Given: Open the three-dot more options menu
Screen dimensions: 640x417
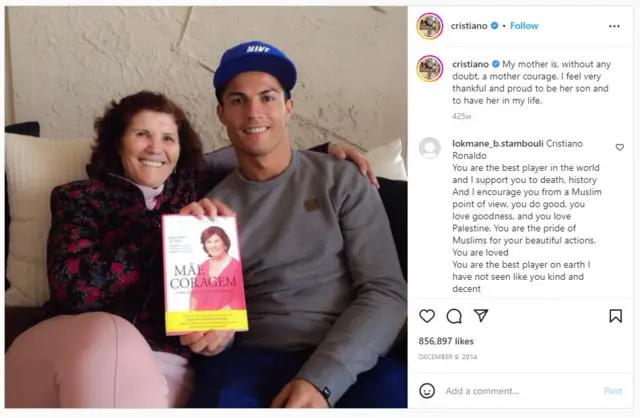Looking at the screenshot, I should (x=614, y=26).
